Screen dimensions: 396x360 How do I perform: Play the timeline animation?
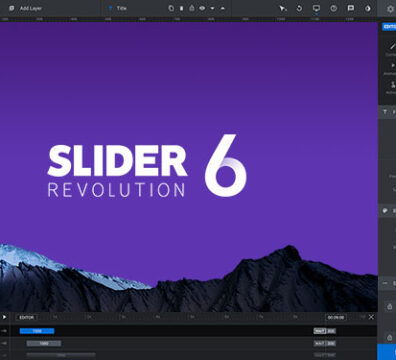(x=4, y=317)
